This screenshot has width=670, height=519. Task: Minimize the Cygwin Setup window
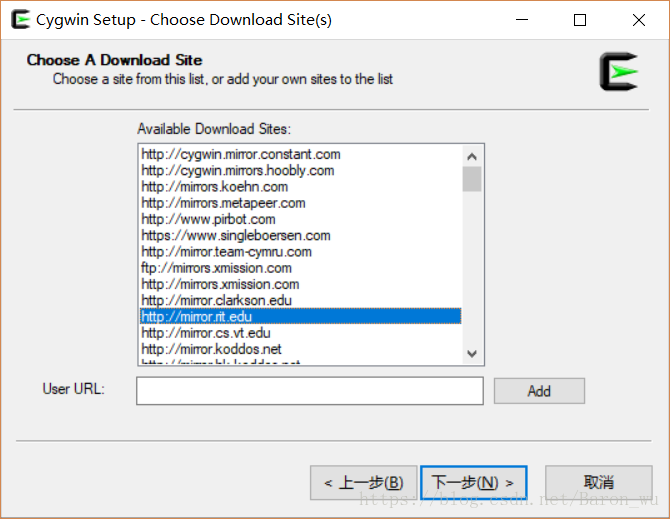[522, 20]
